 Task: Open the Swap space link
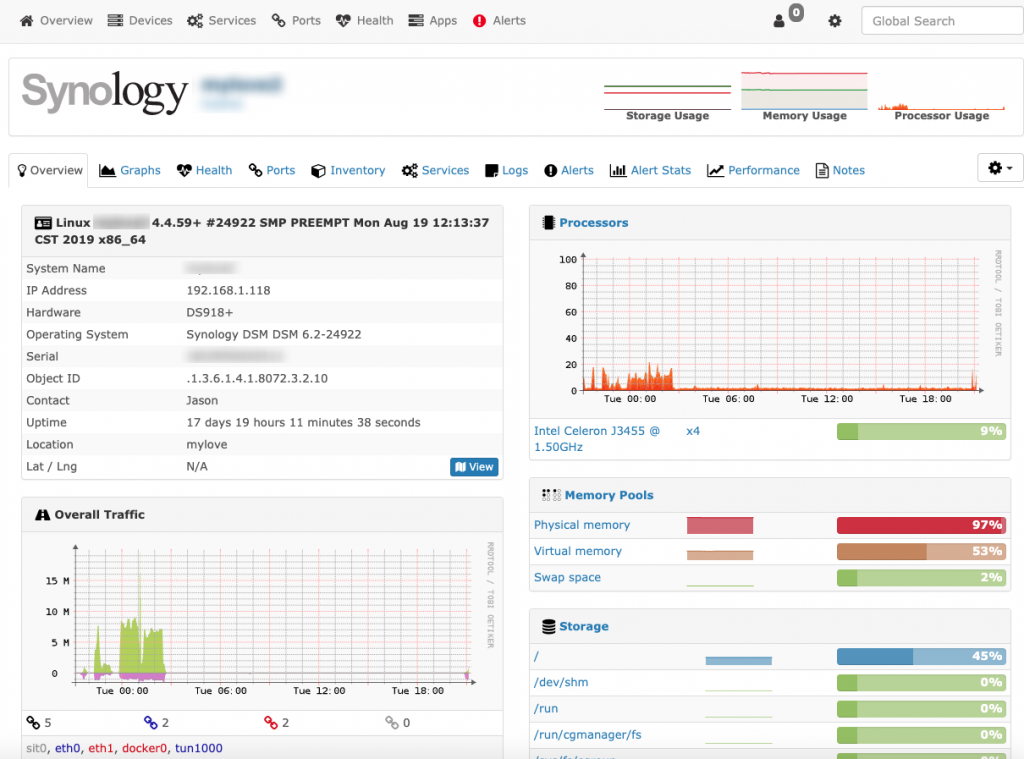click(568, 577)
